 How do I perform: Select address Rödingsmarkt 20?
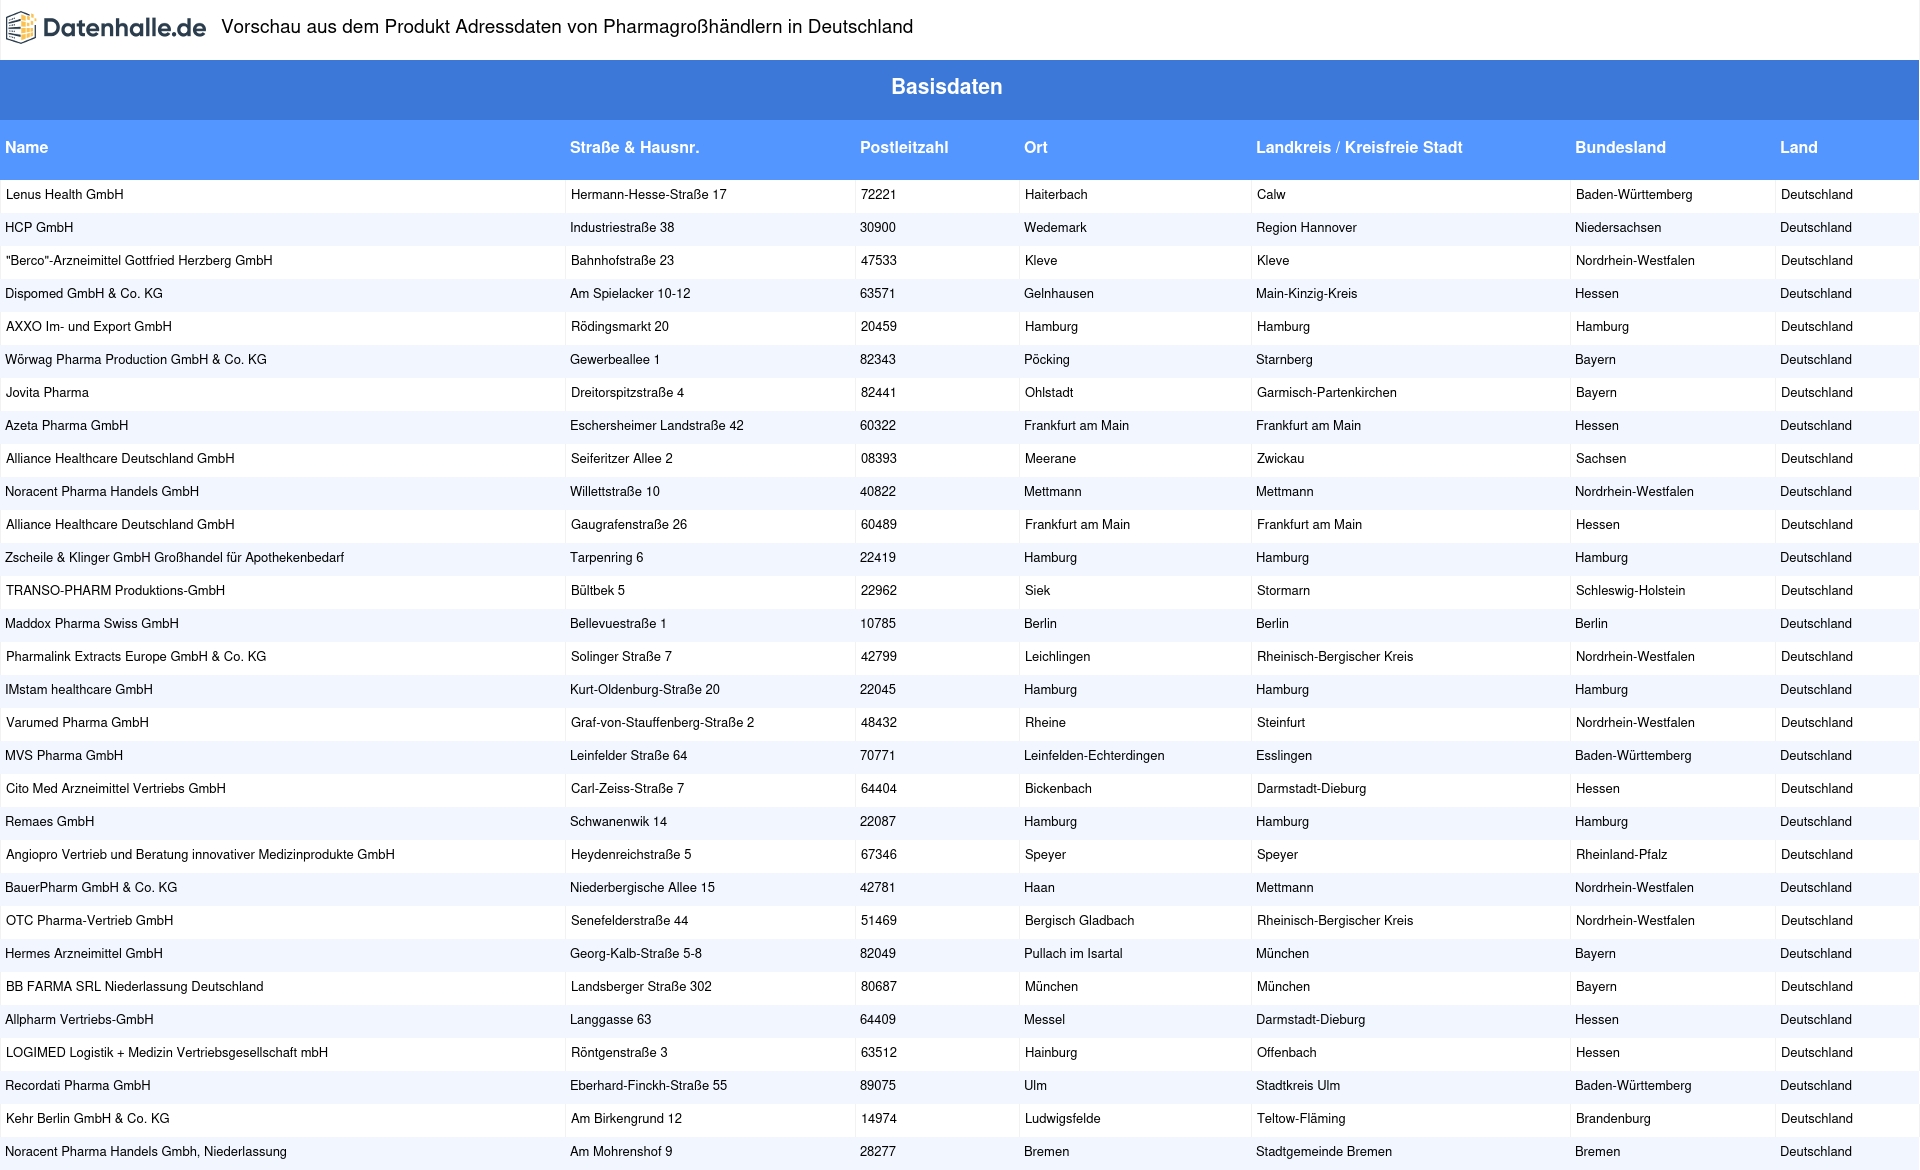tap(620, 326)
